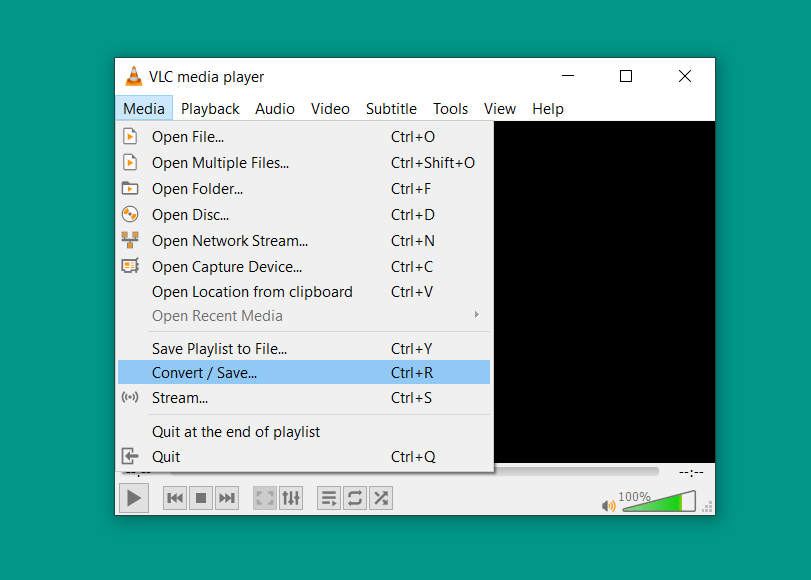811x580 pixels.
Task: Select Open Recent Media entry
Action: tap(304, 316)
